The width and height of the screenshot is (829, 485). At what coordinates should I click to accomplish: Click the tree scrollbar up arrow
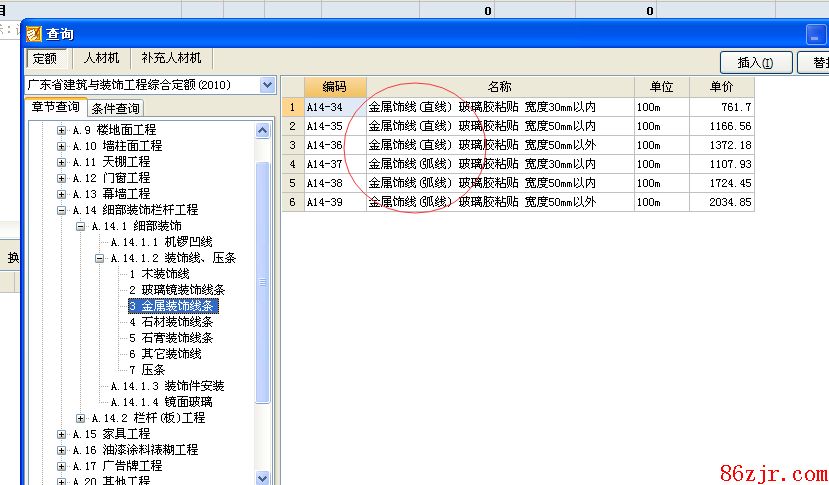click(x=264, y=130)
